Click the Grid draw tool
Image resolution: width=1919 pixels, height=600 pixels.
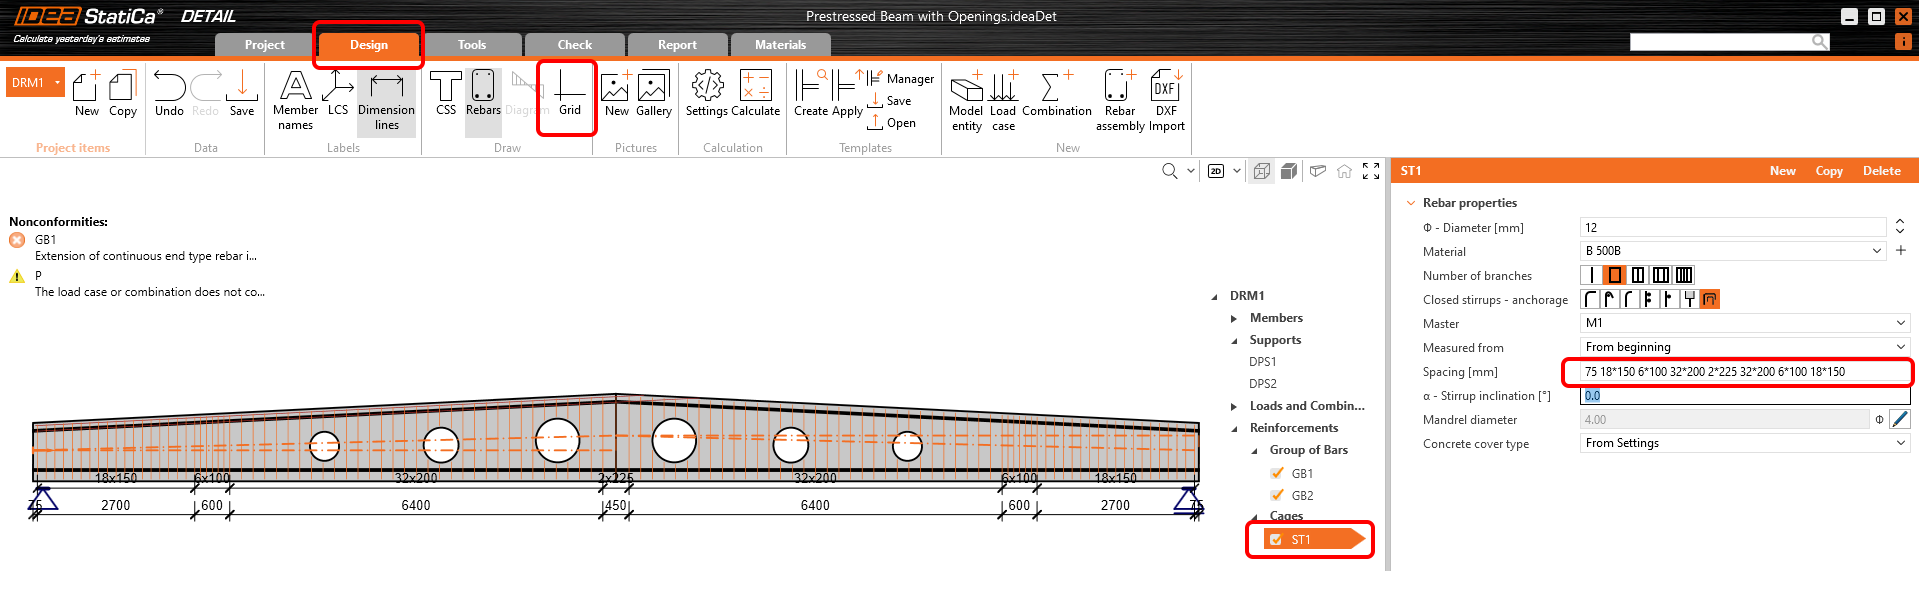[569, 94]
